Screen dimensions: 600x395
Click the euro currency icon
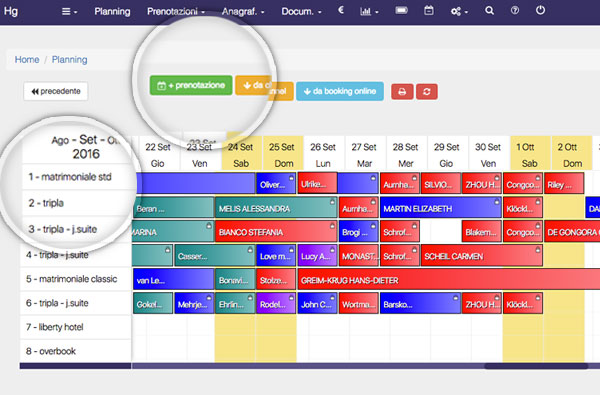341,10
